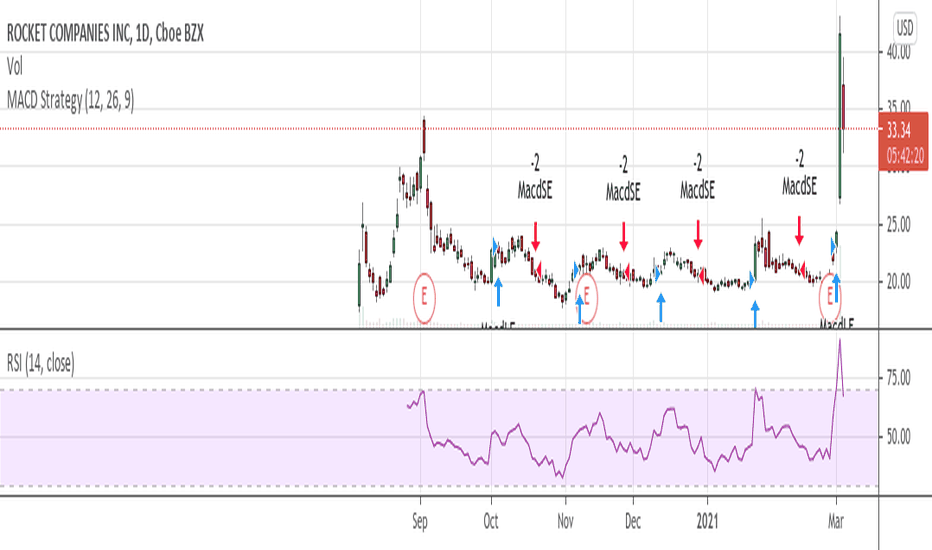Select the red short-entry arrow in mid-October
Viewport: 932px width, 550px height.
[x=536, y=236]
